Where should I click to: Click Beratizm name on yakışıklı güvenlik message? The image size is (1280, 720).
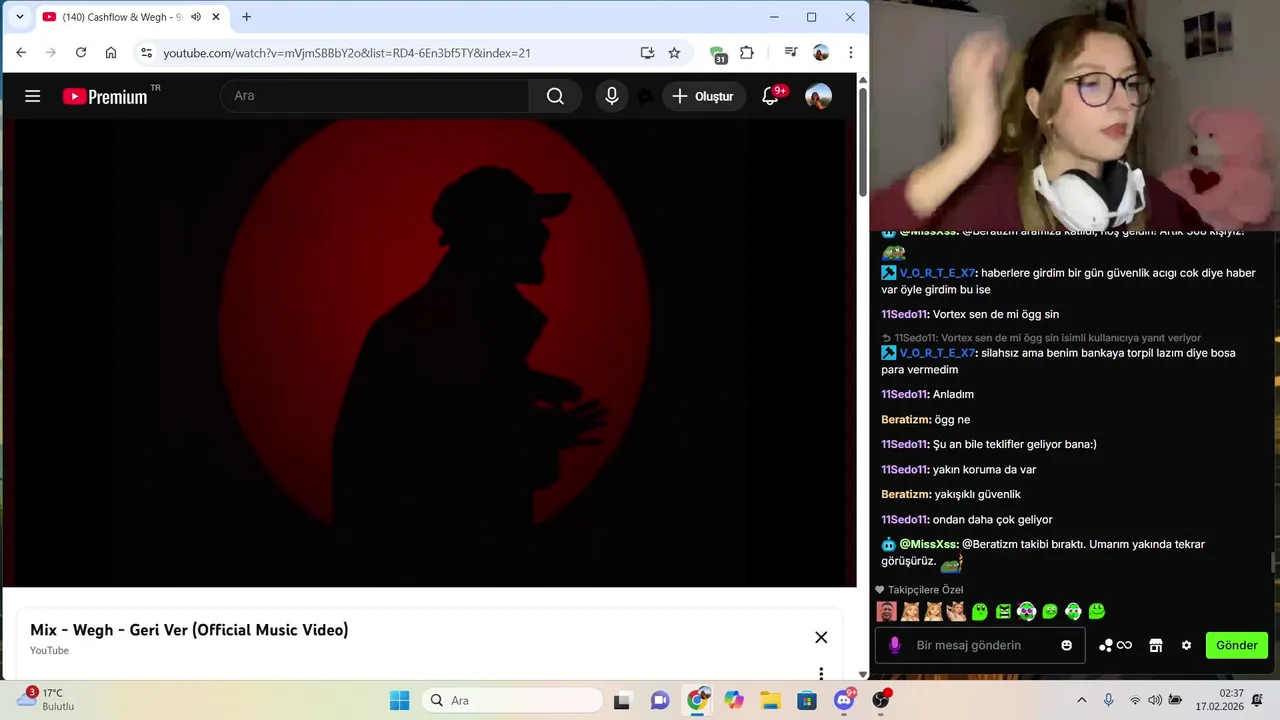point(905,495)
